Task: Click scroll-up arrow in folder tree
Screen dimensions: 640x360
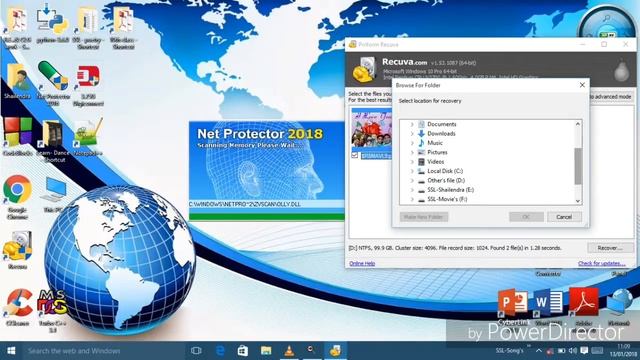Action: (578, 124)
